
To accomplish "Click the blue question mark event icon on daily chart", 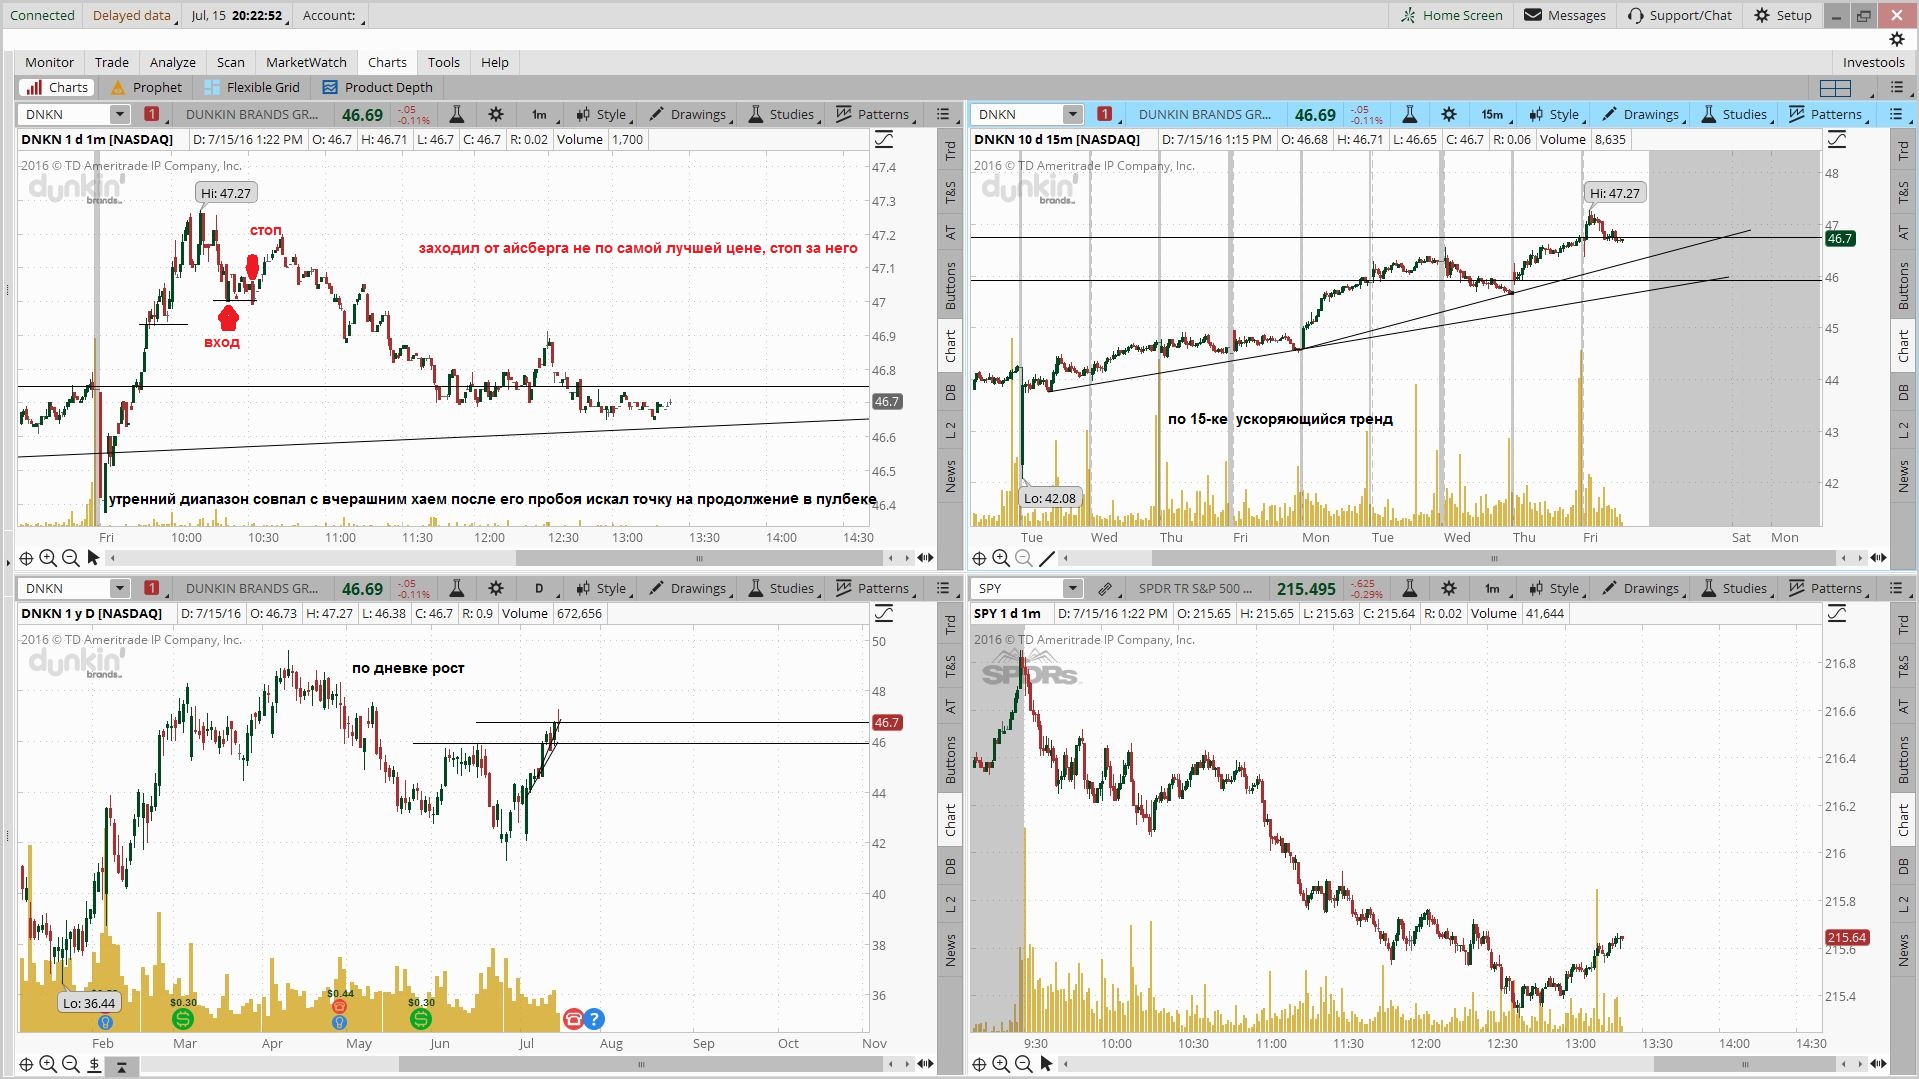I will pos(594,1019).
